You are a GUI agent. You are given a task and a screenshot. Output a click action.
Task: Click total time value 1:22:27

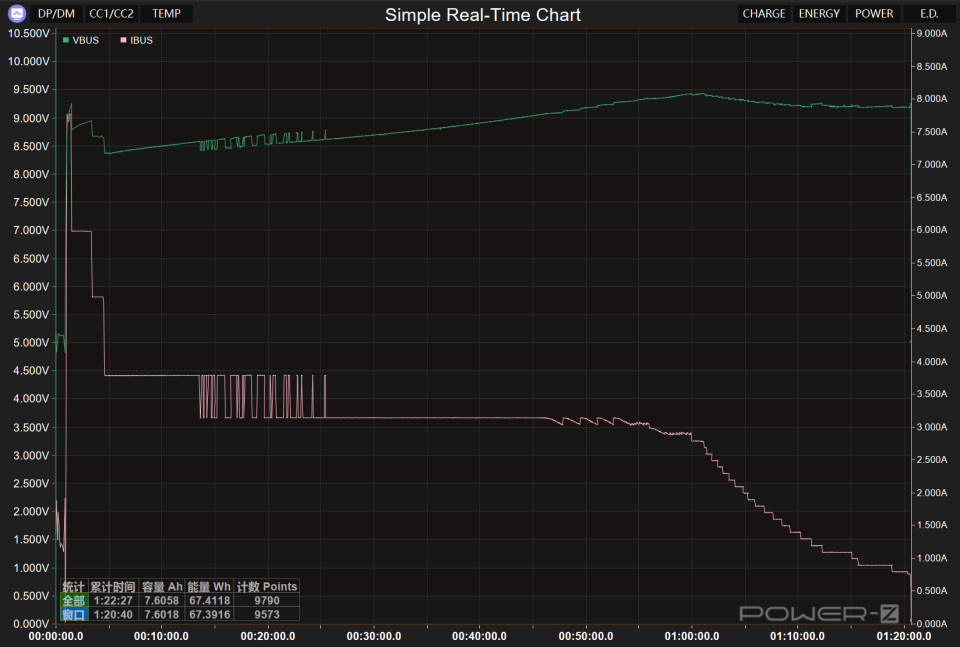pos(113,600)
